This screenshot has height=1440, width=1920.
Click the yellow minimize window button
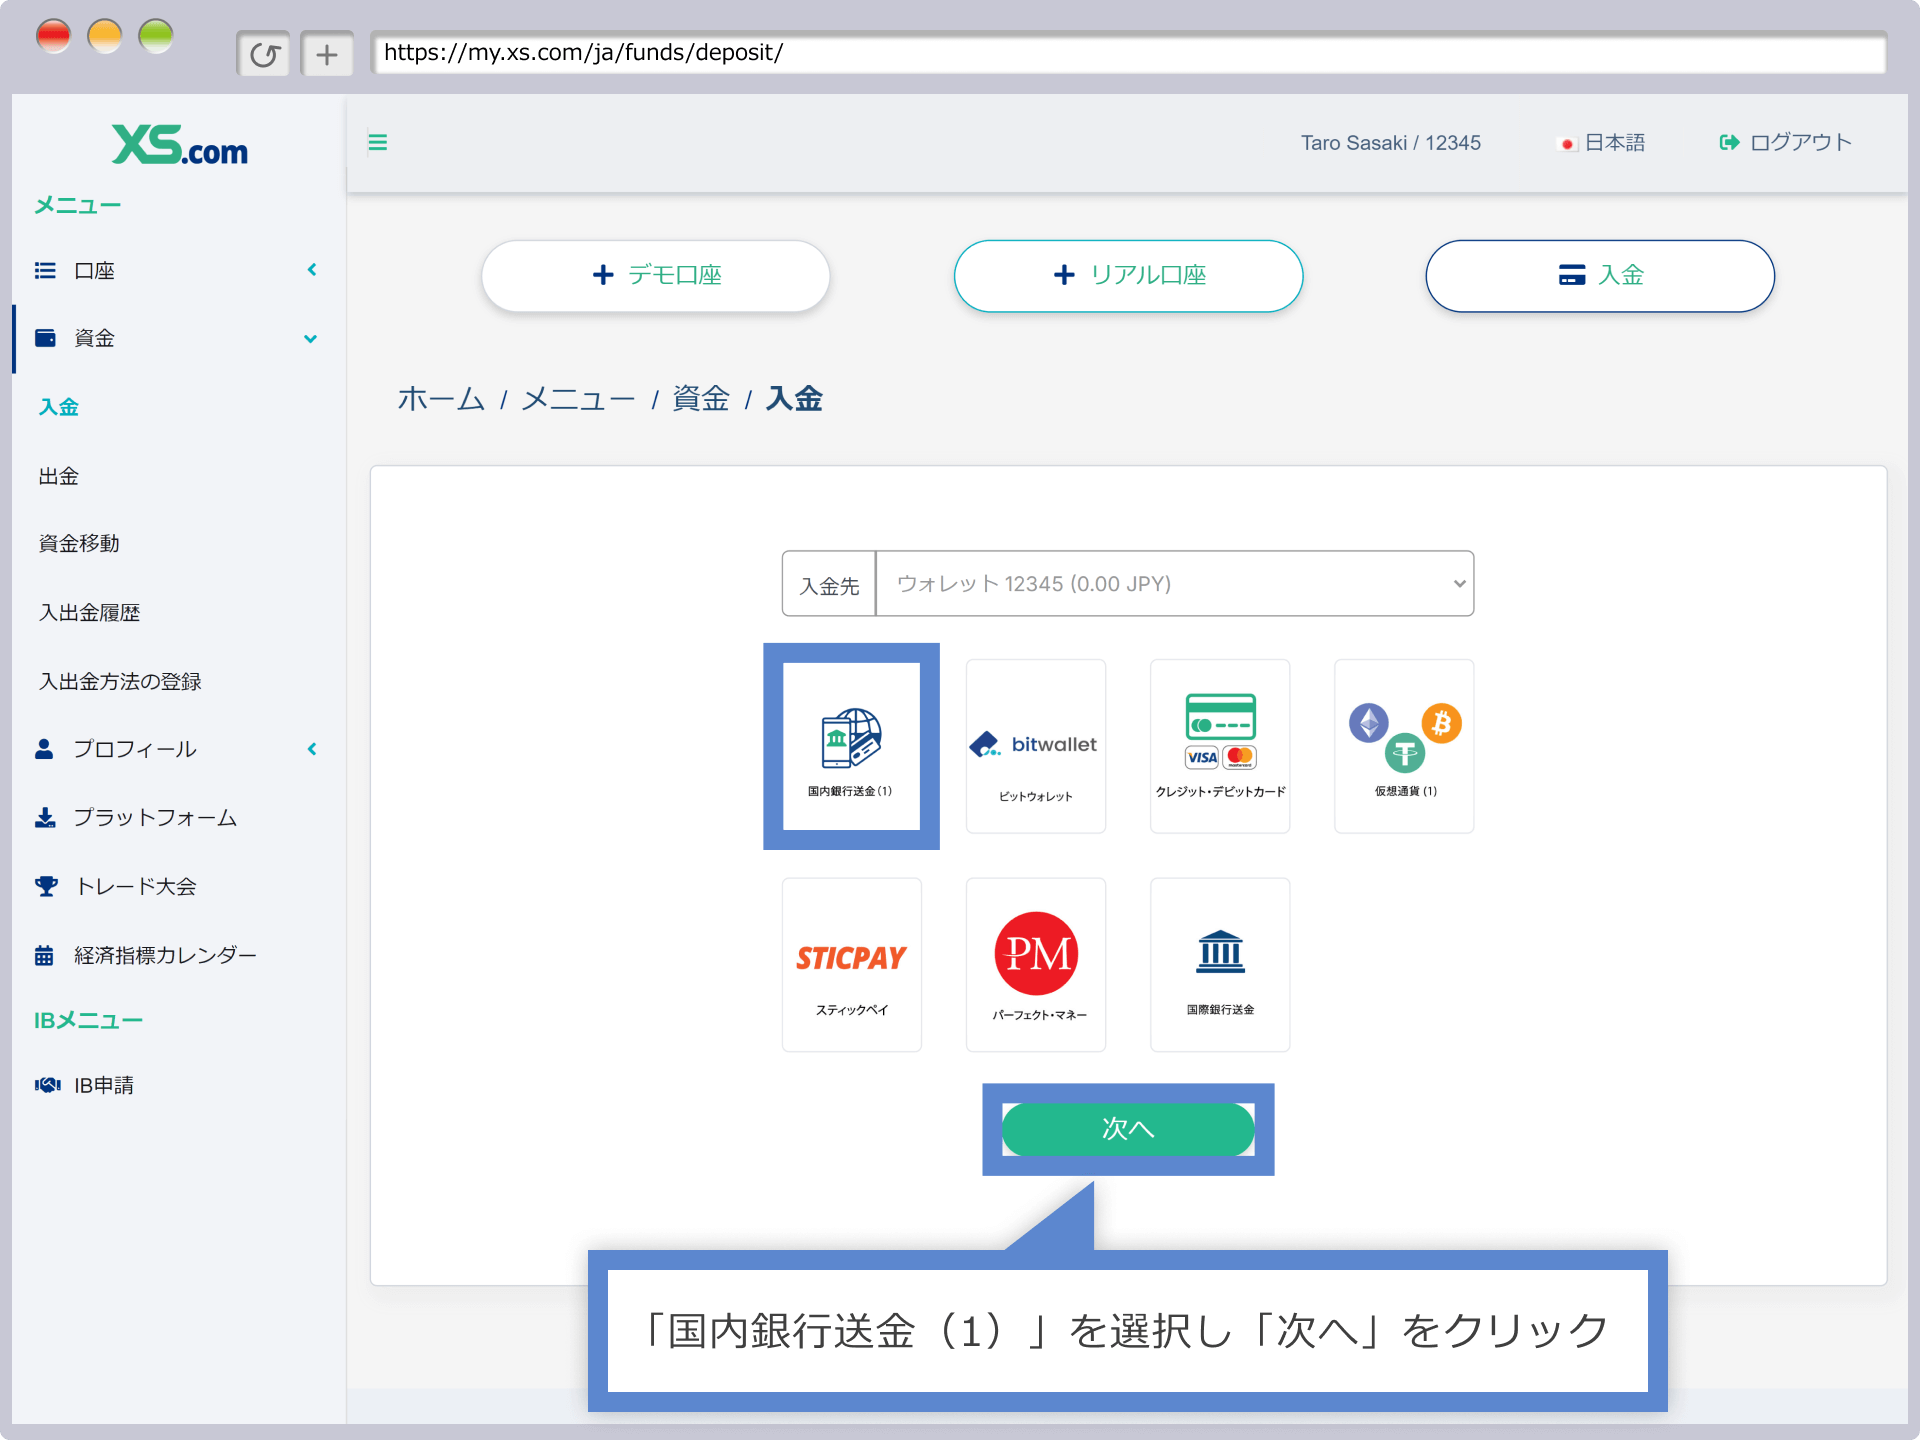(x=105, y=36)
